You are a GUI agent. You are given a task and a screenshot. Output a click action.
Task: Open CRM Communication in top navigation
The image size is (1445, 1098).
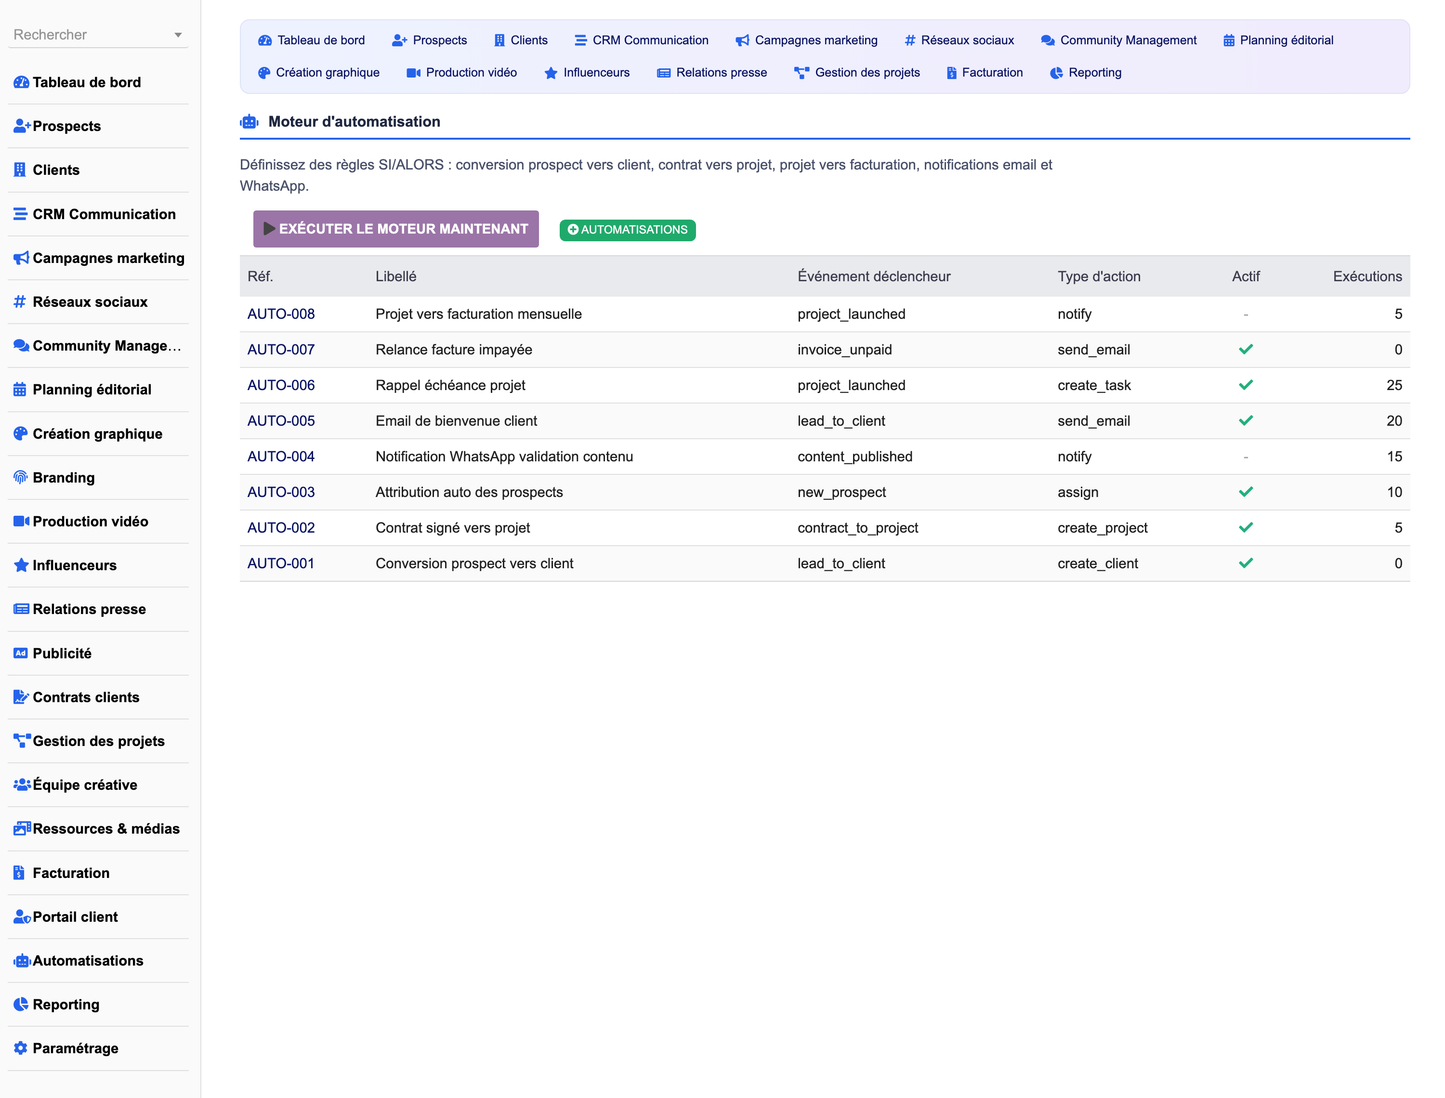(x=641, y=40)
